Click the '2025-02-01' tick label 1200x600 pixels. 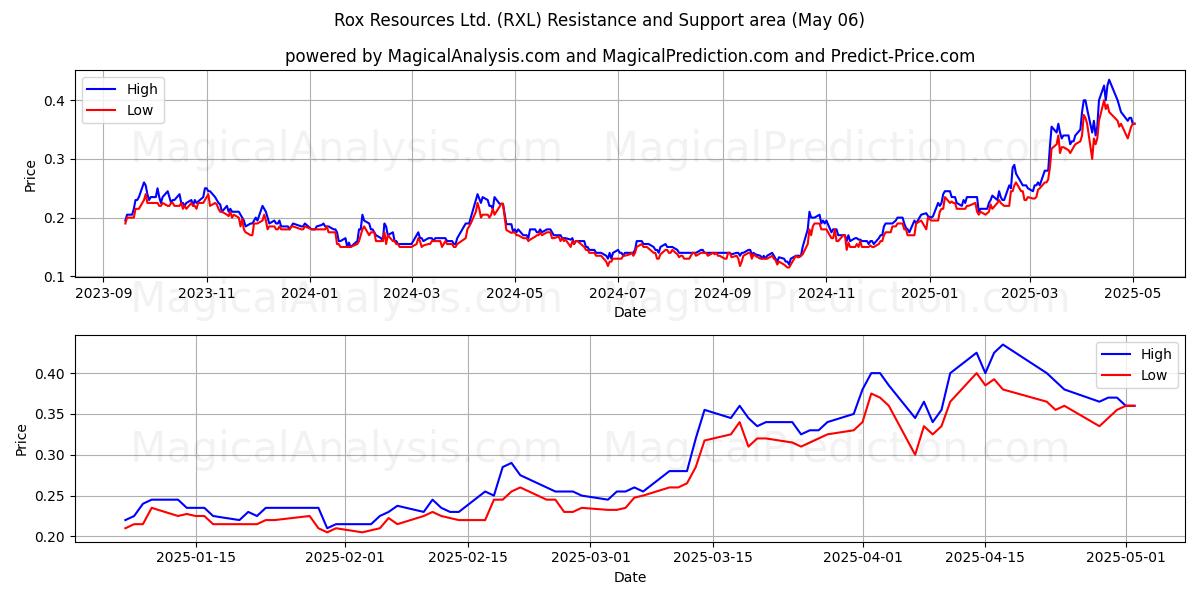pos(345,558)
